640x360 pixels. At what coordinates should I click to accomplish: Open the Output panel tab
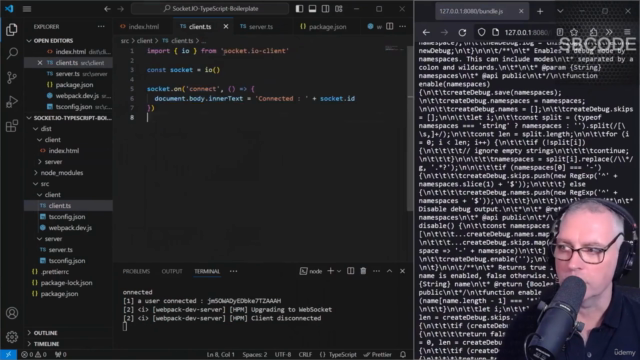tap(172, 271)
